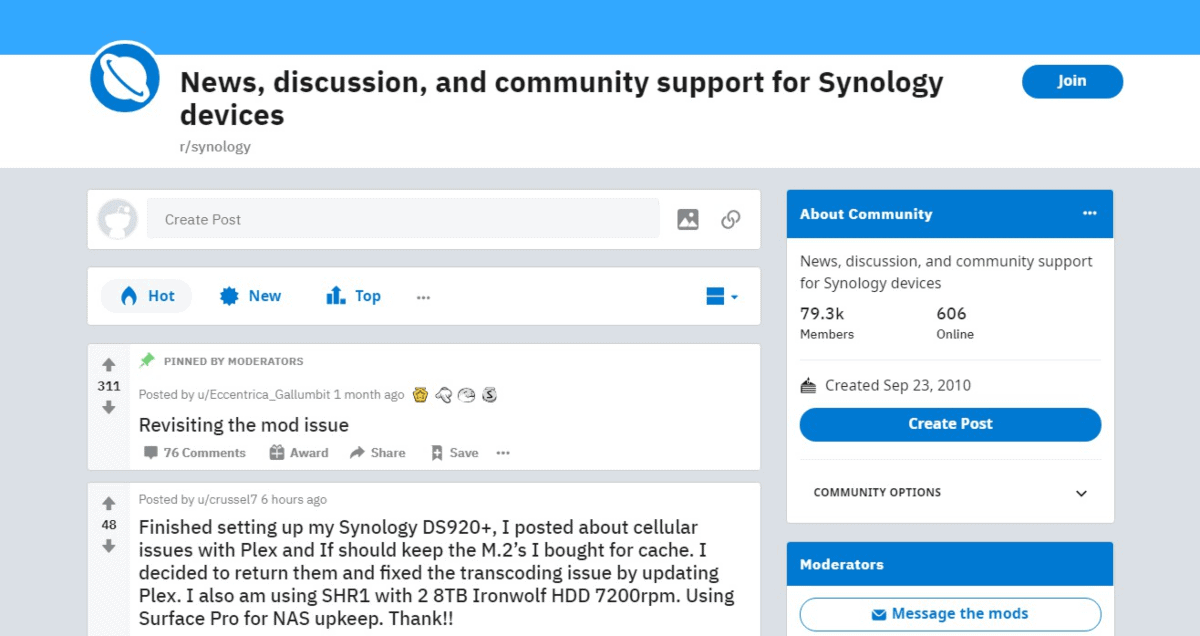Open the Synology DS920+ setup post

click(x=437, y=573)
